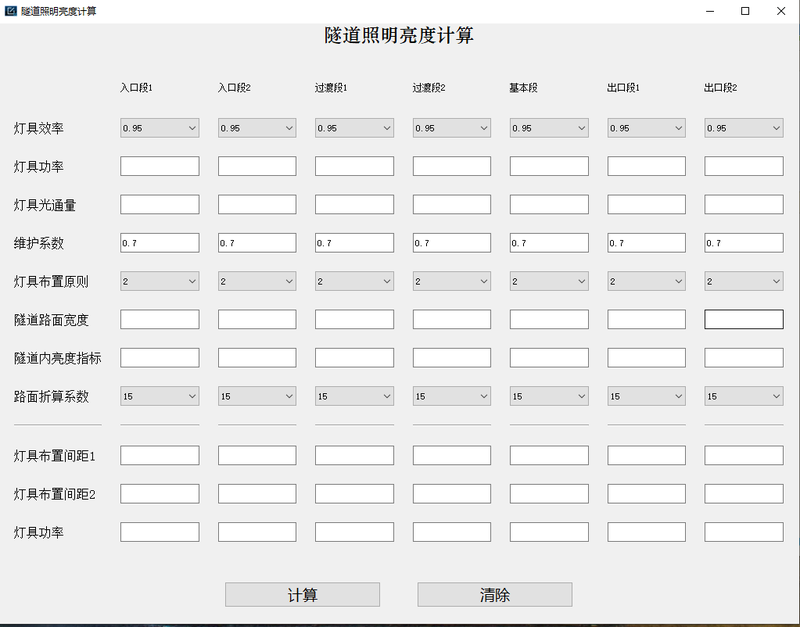Open 路面折算系数 dropdown for 入口段1
800x627 pixels.
pos(160,396)
